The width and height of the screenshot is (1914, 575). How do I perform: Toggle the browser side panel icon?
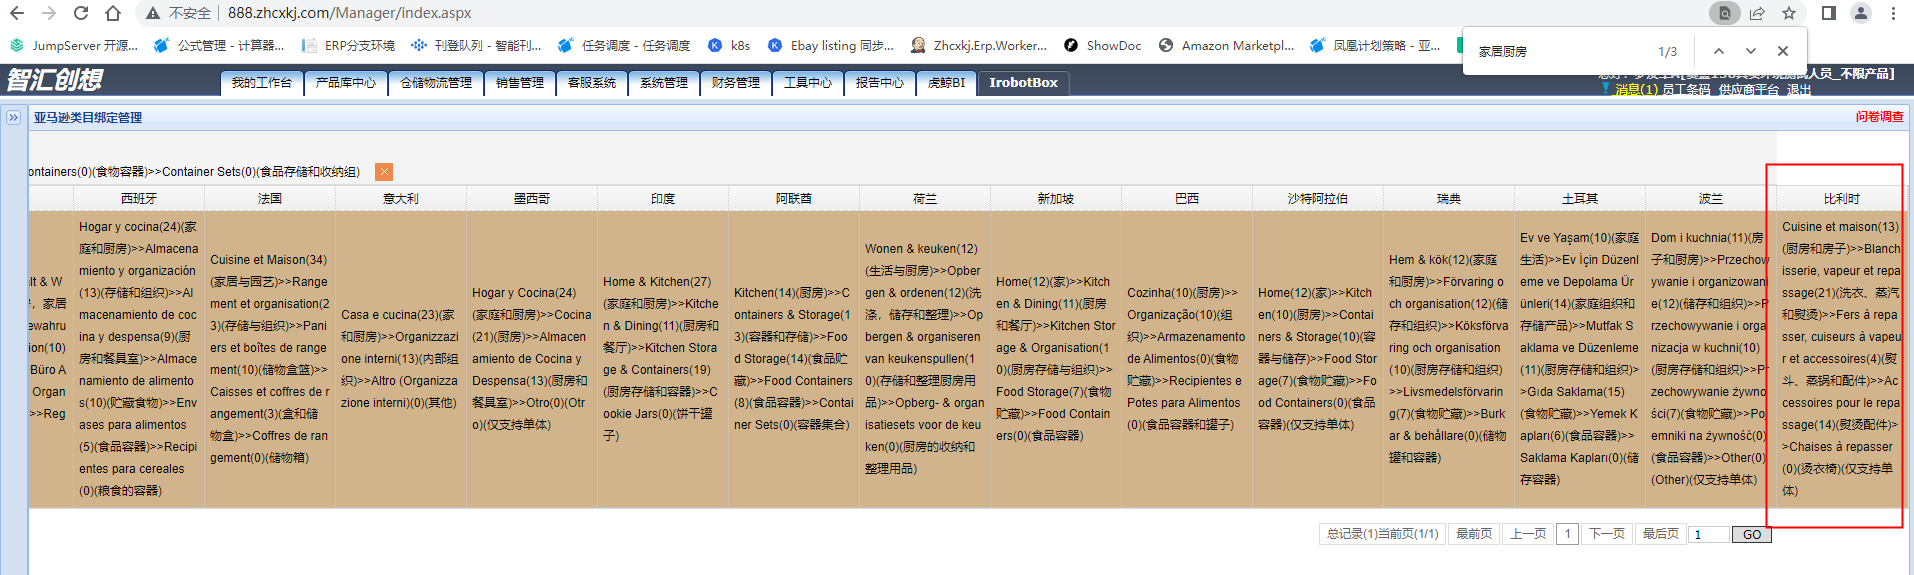pyautogui.click(x=1829, y=13)
